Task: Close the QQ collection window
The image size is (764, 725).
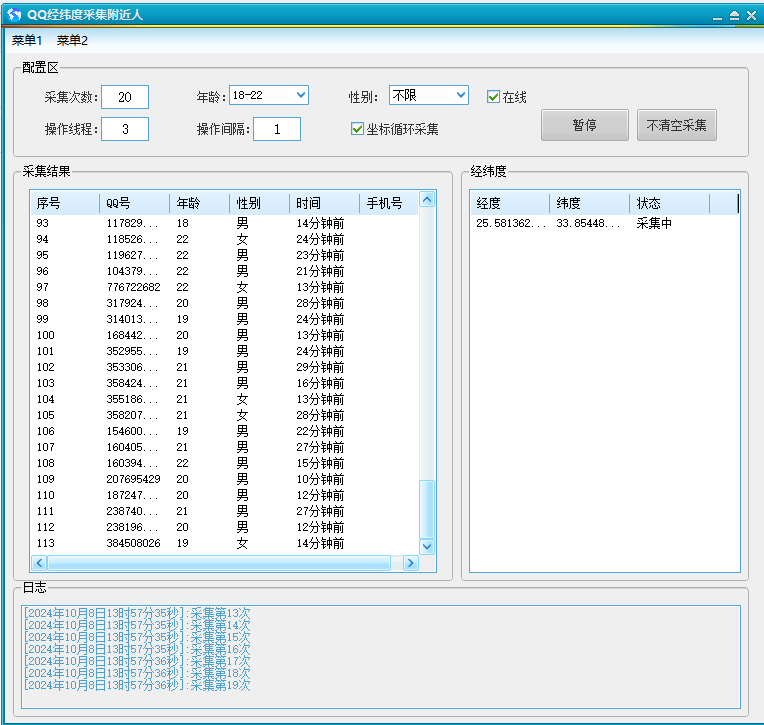Action: click(x=751, y=16)
